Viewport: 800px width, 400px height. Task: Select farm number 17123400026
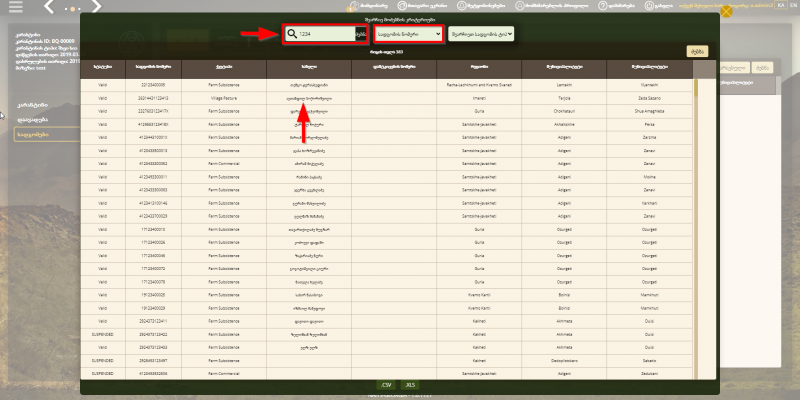pos(153,243)
